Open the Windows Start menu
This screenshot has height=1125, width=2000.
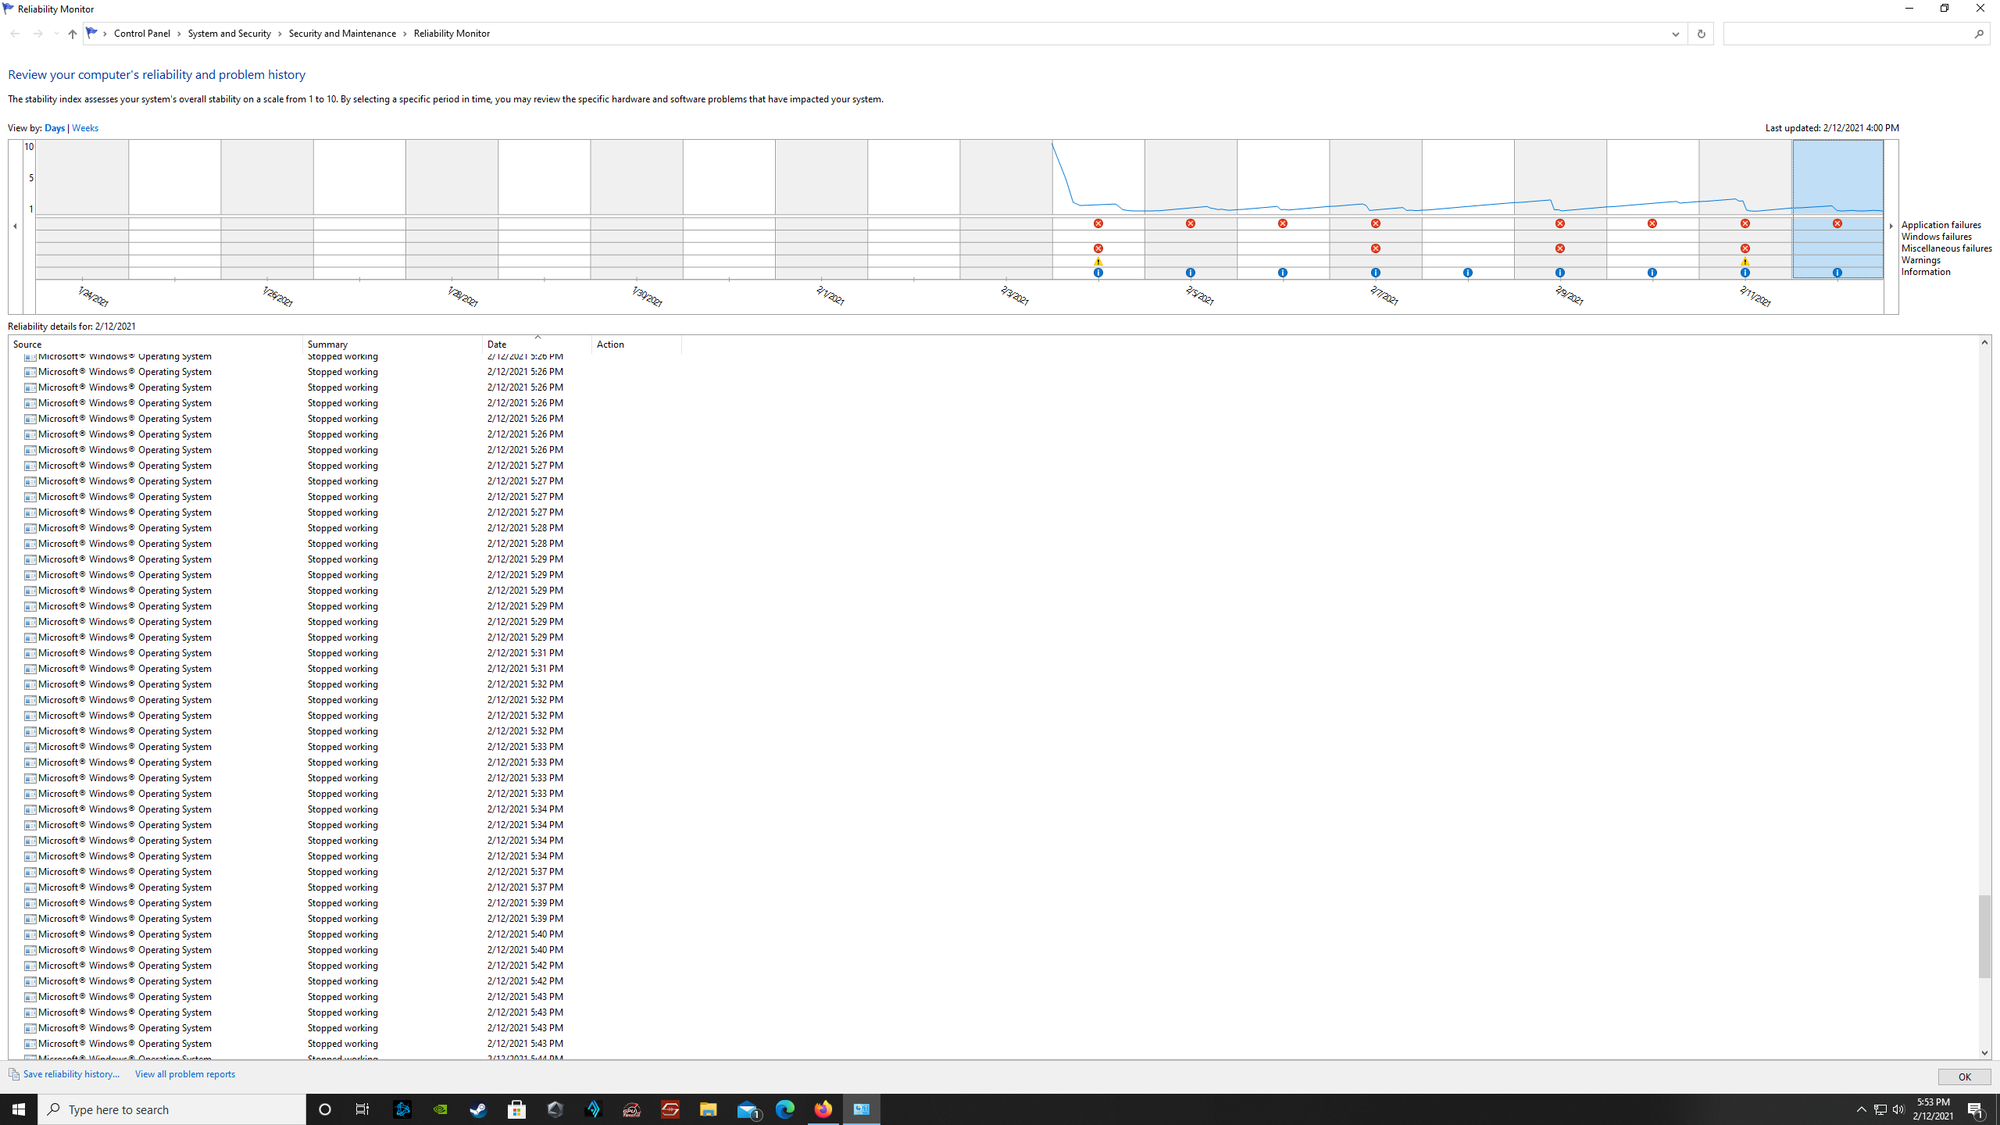(18, 1109)
